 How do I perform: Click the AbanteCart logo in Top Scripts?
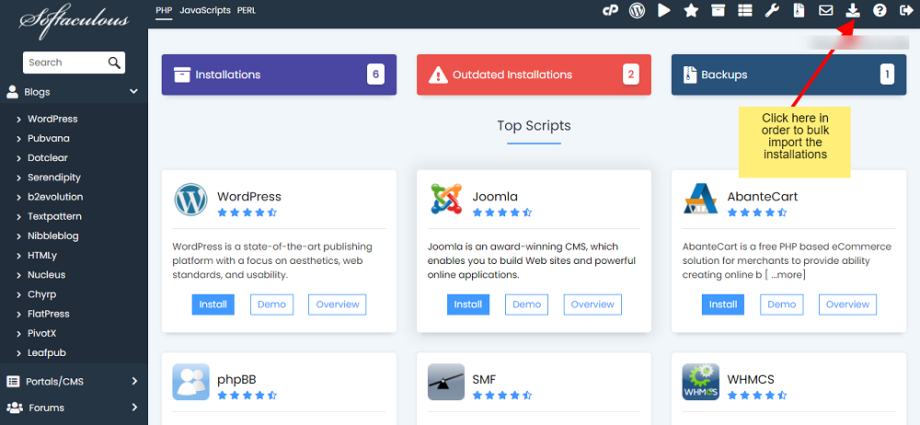pyautogui.click(x=701, y=199)
